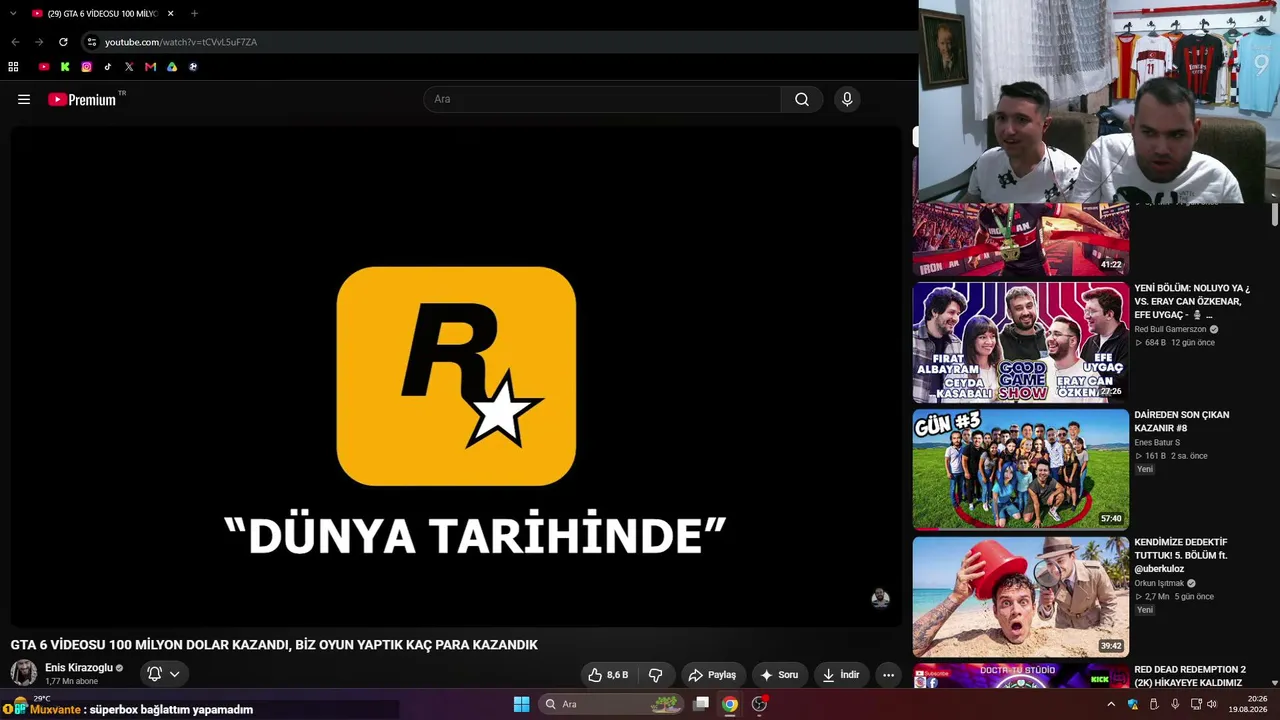Screen dimensions: 1280x720
Task: Open the notification bell subscription dropdown
Action: click(164, 674)
